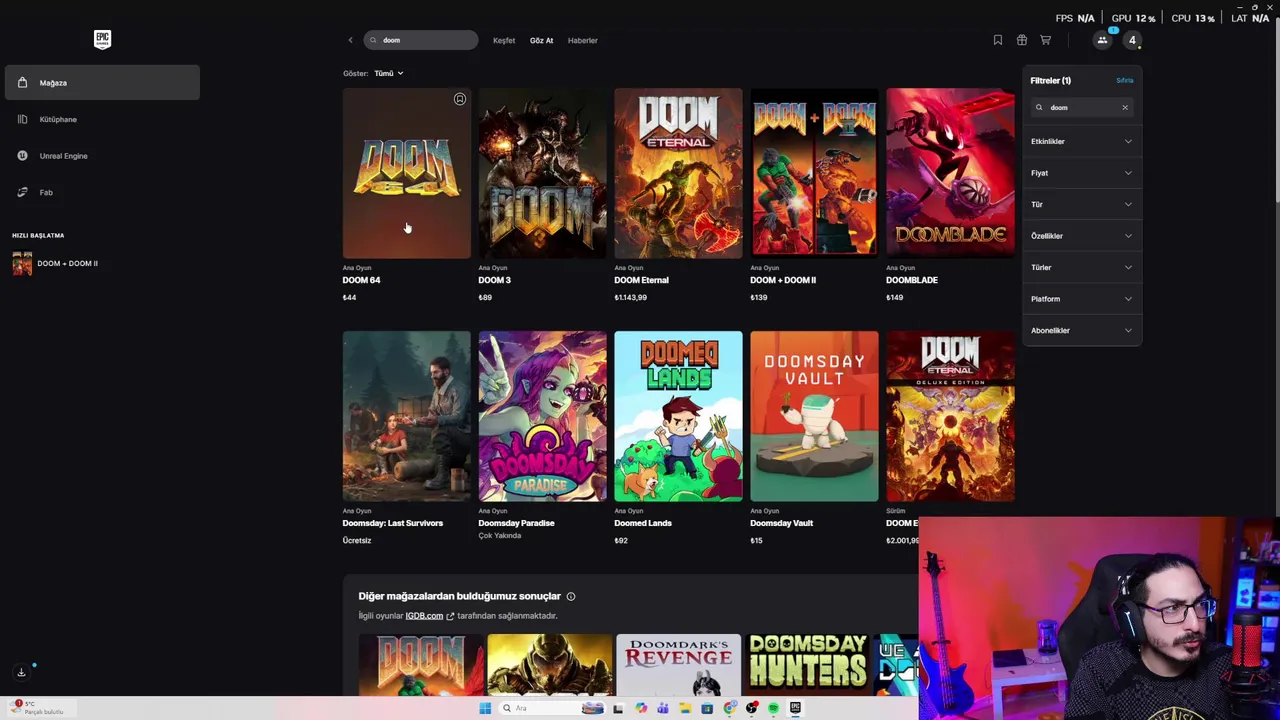Expand the Etkinlikler filter
1280x720 pixels.
(x=1082, y=141)
